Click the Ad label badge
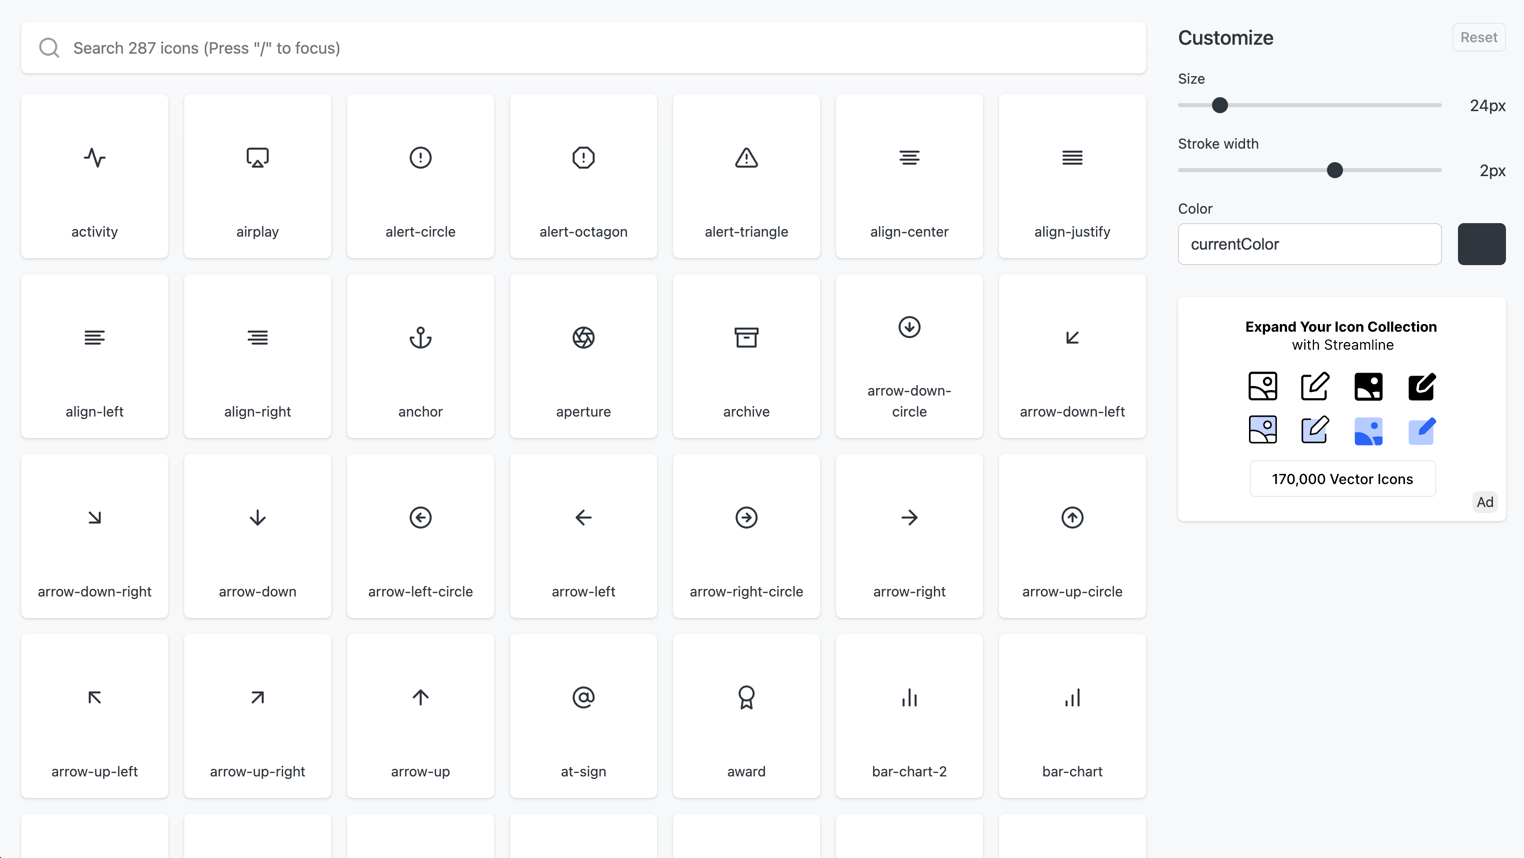The width and height of the screenshot is (1524, 858). (1485, 502)
